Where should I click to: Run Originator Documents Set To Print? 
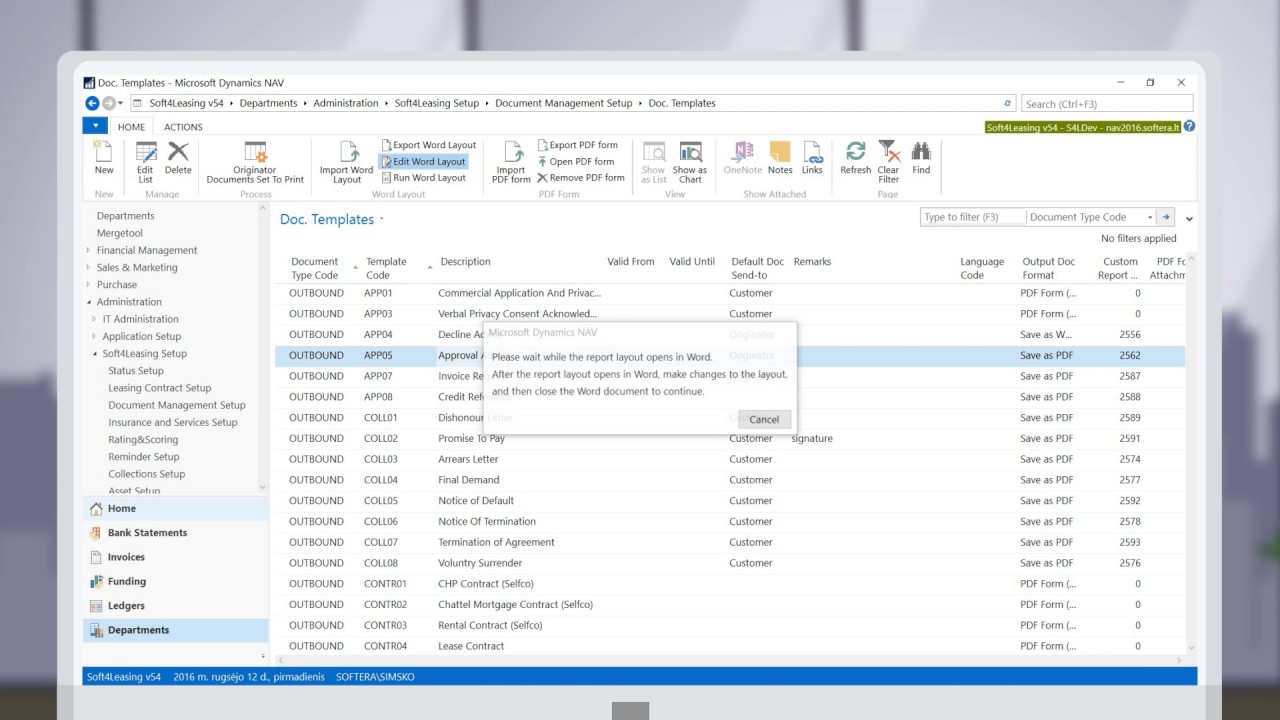[x=255, y=162]
